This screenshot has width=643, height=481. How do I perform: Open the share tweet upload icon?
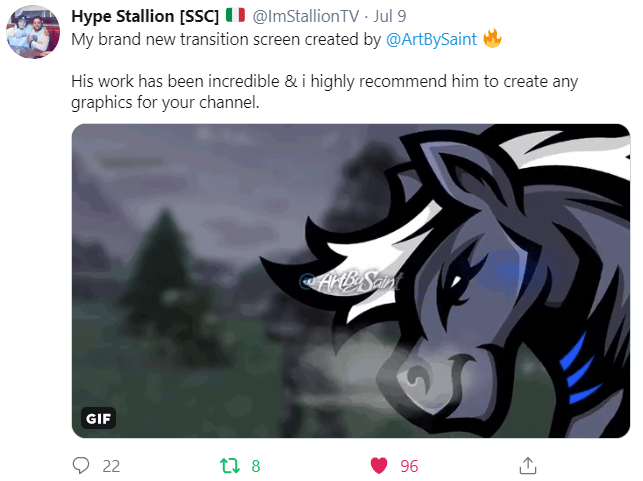click(x=528, y=465)
